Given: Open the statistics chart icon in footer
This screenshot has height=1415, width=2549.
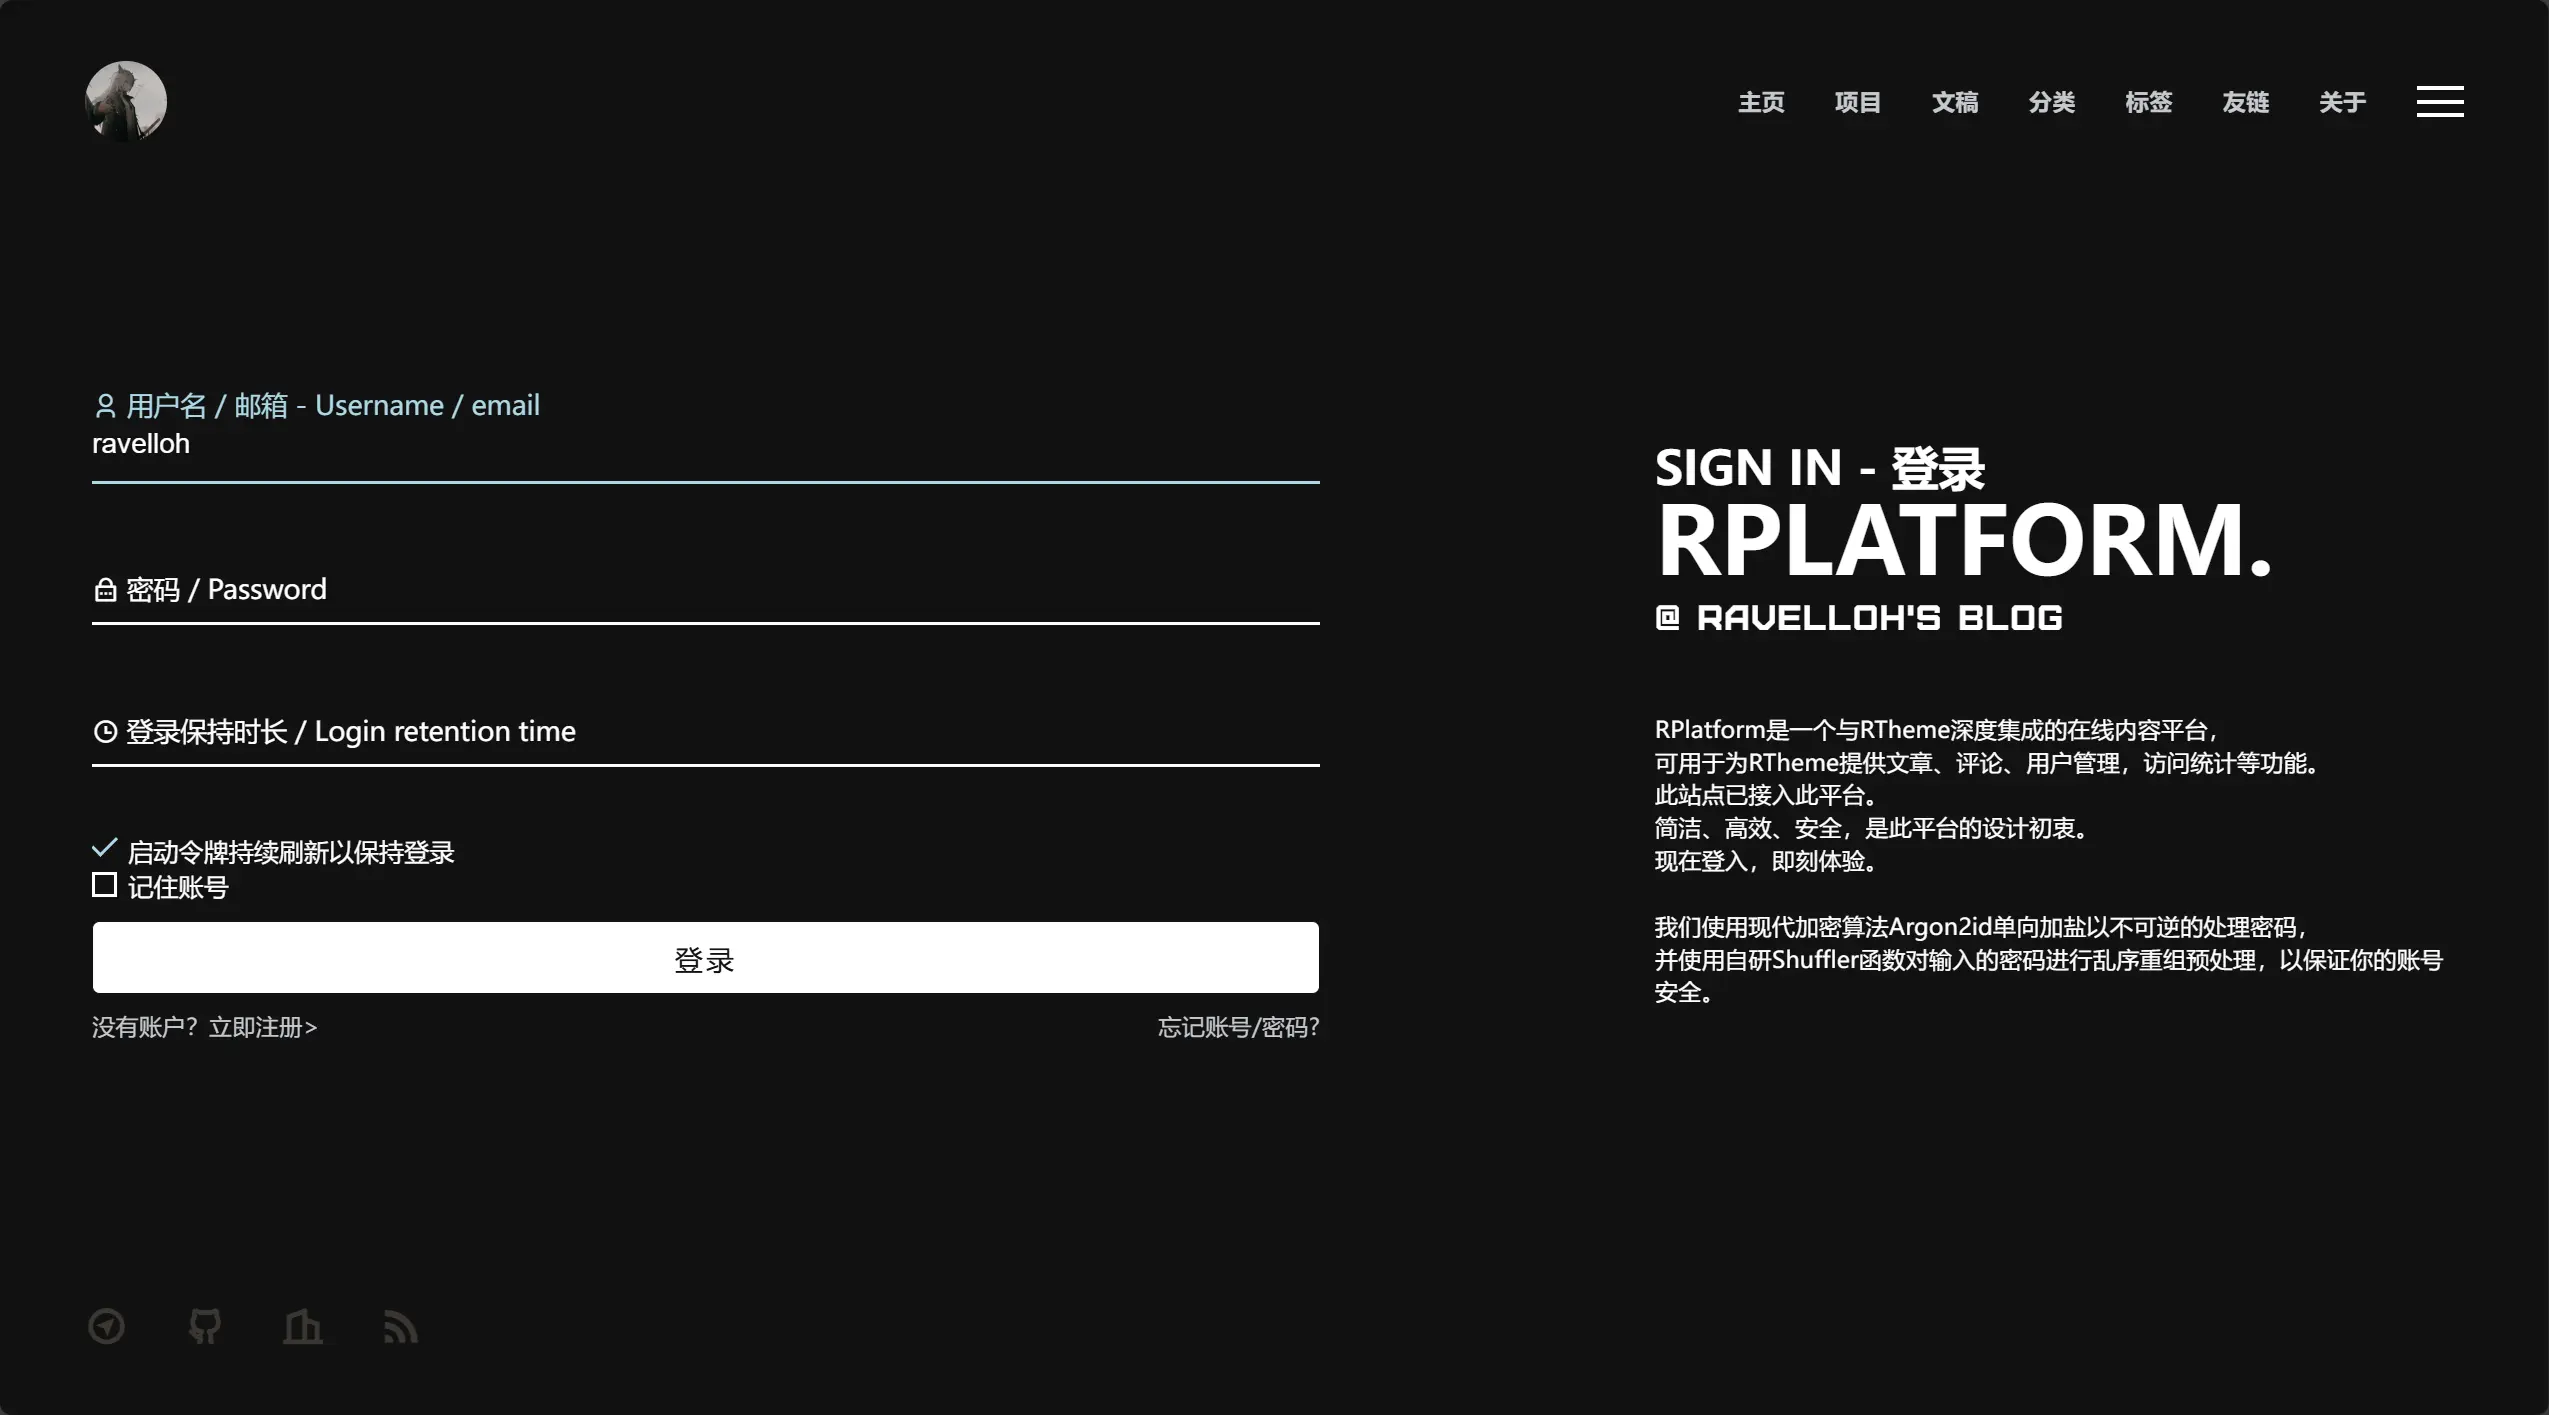Looking at the screenshot, I should tap(303, 1327).
